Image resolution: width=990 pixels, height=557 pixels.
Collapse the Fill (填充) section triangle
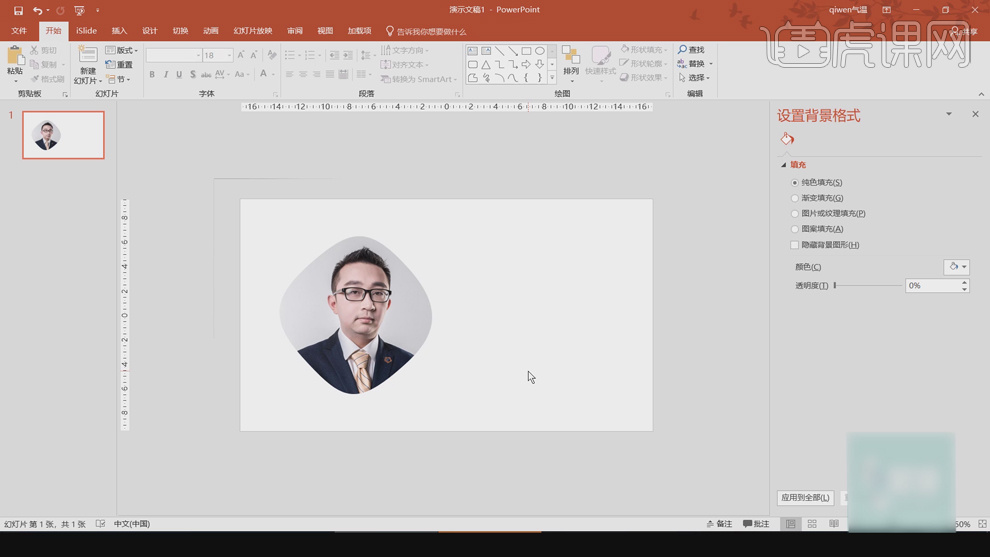783,165
